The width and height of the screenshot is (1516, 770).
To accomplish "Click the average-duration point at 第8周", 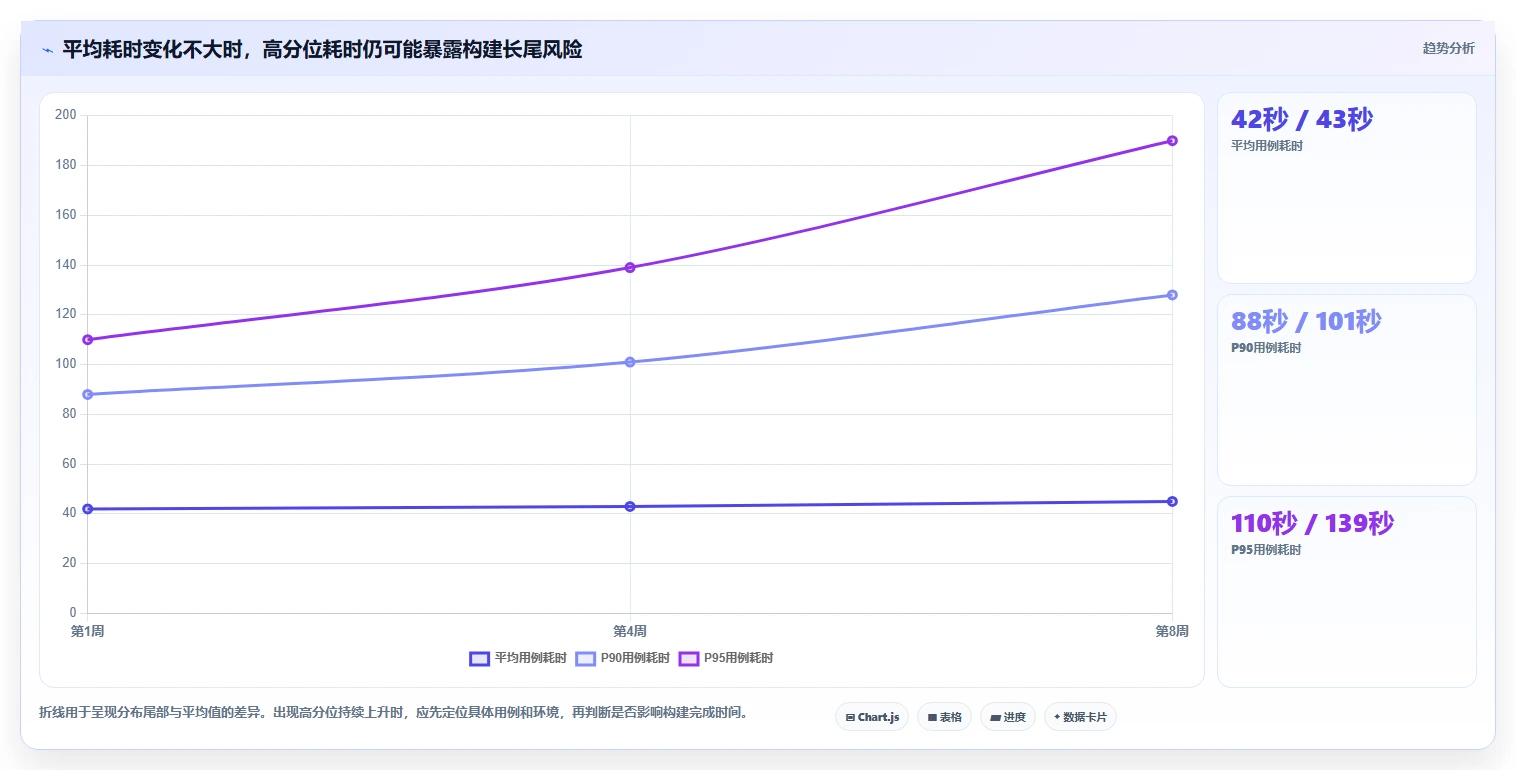I will (x=1172, y=501).
